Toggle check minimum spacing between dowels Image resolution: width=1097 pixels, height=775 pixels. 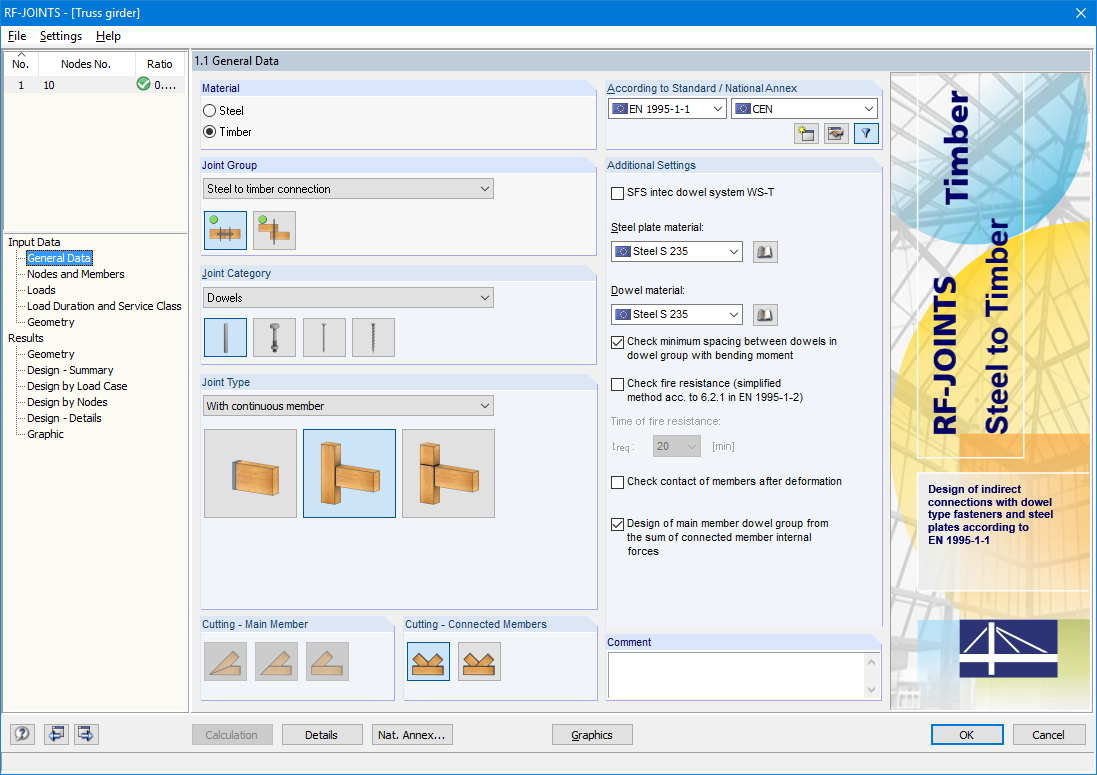pos(617,342)
